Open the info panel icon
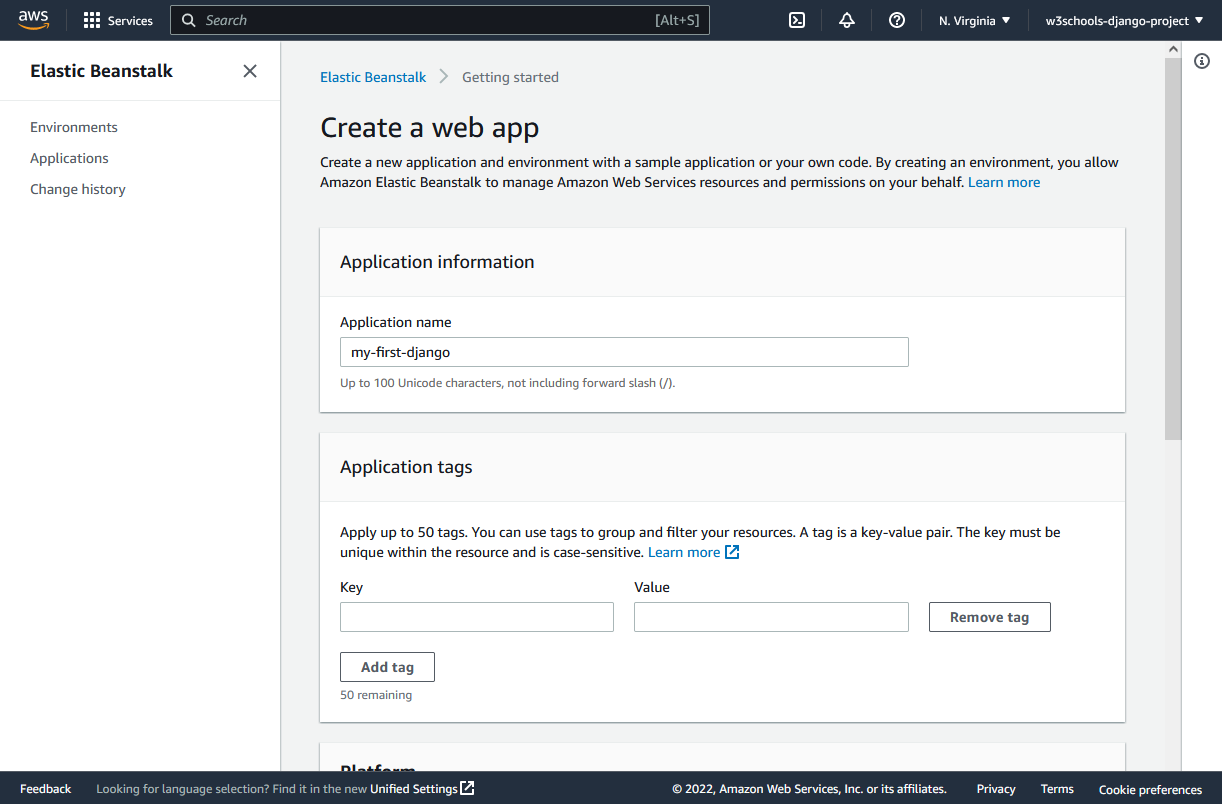This screenshot has height=804, width=1222. 1202,62
